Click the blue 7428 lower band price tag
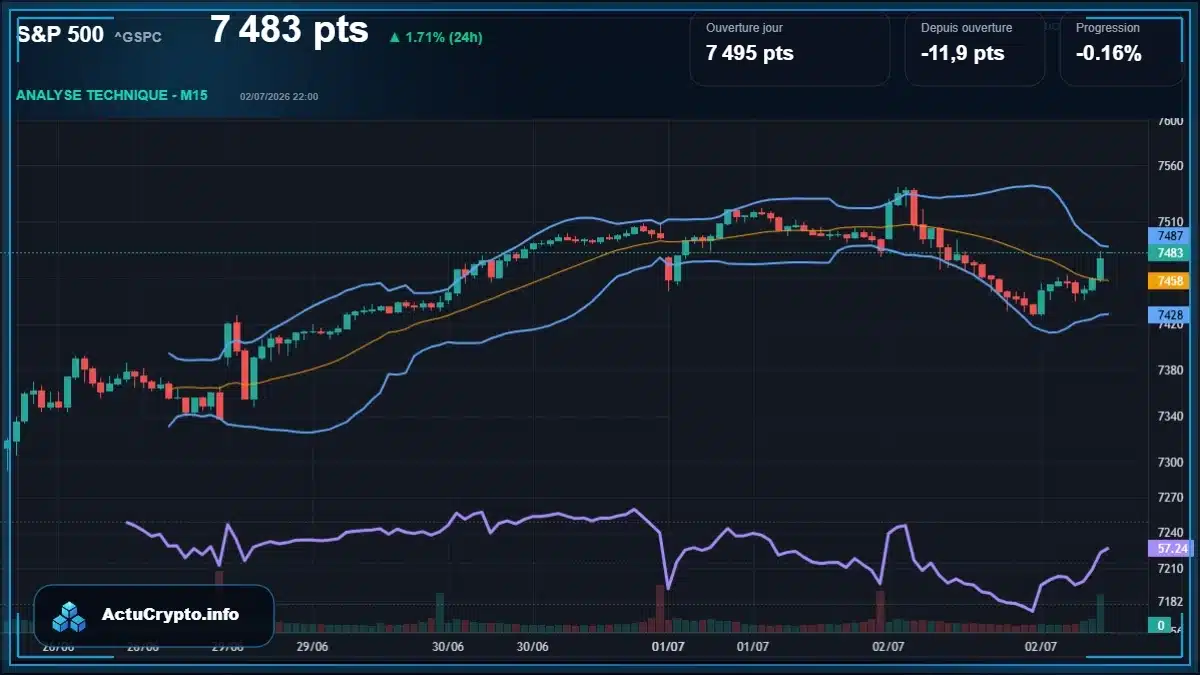Viewport: 1200px width, 675px height. 1169,315
